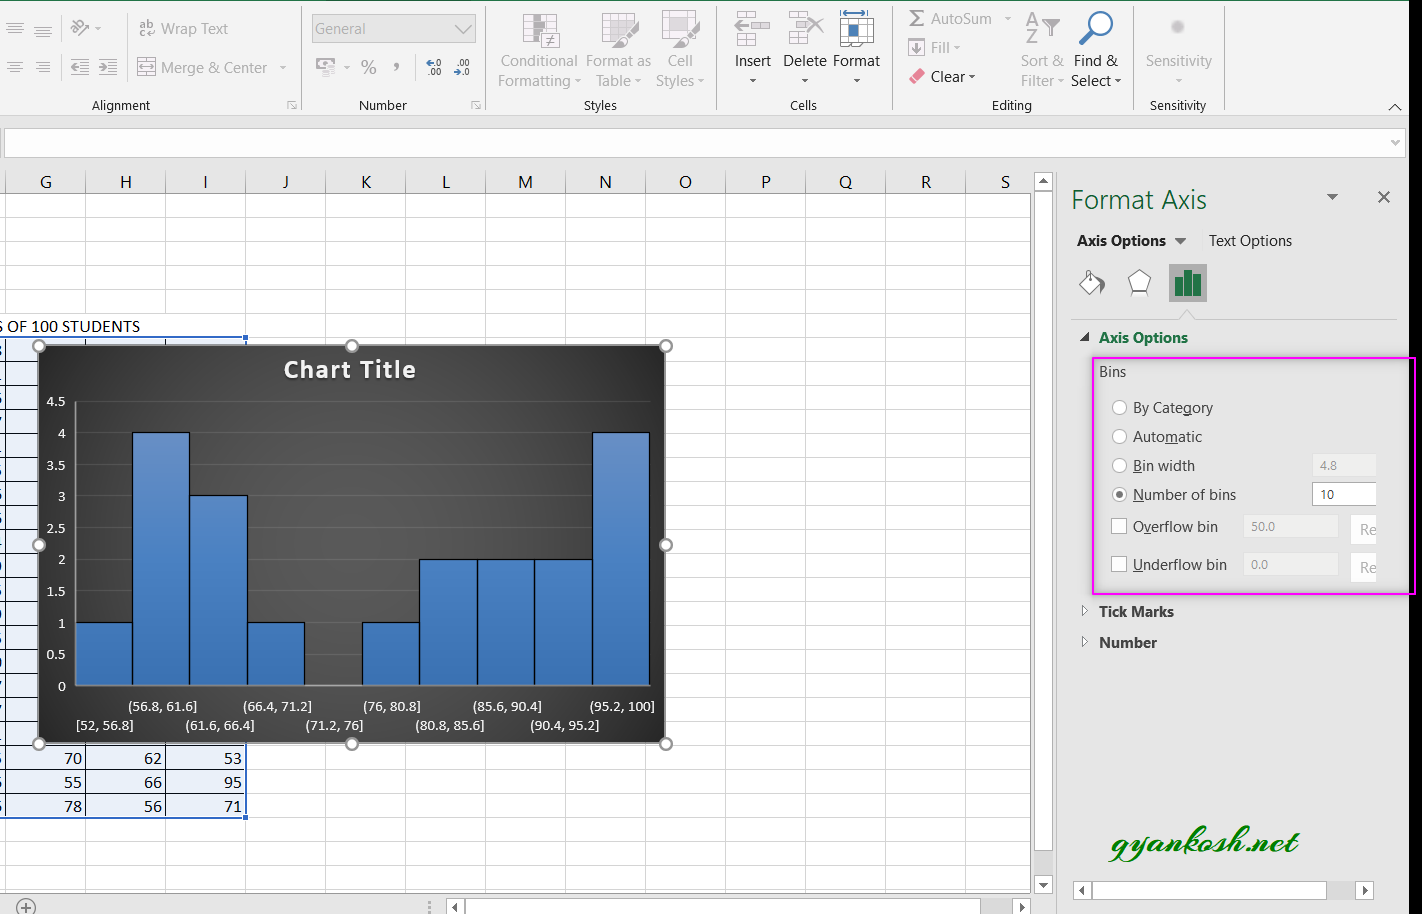
Task: Open Number format dialog launcher
Action: (x=476, y=105)
